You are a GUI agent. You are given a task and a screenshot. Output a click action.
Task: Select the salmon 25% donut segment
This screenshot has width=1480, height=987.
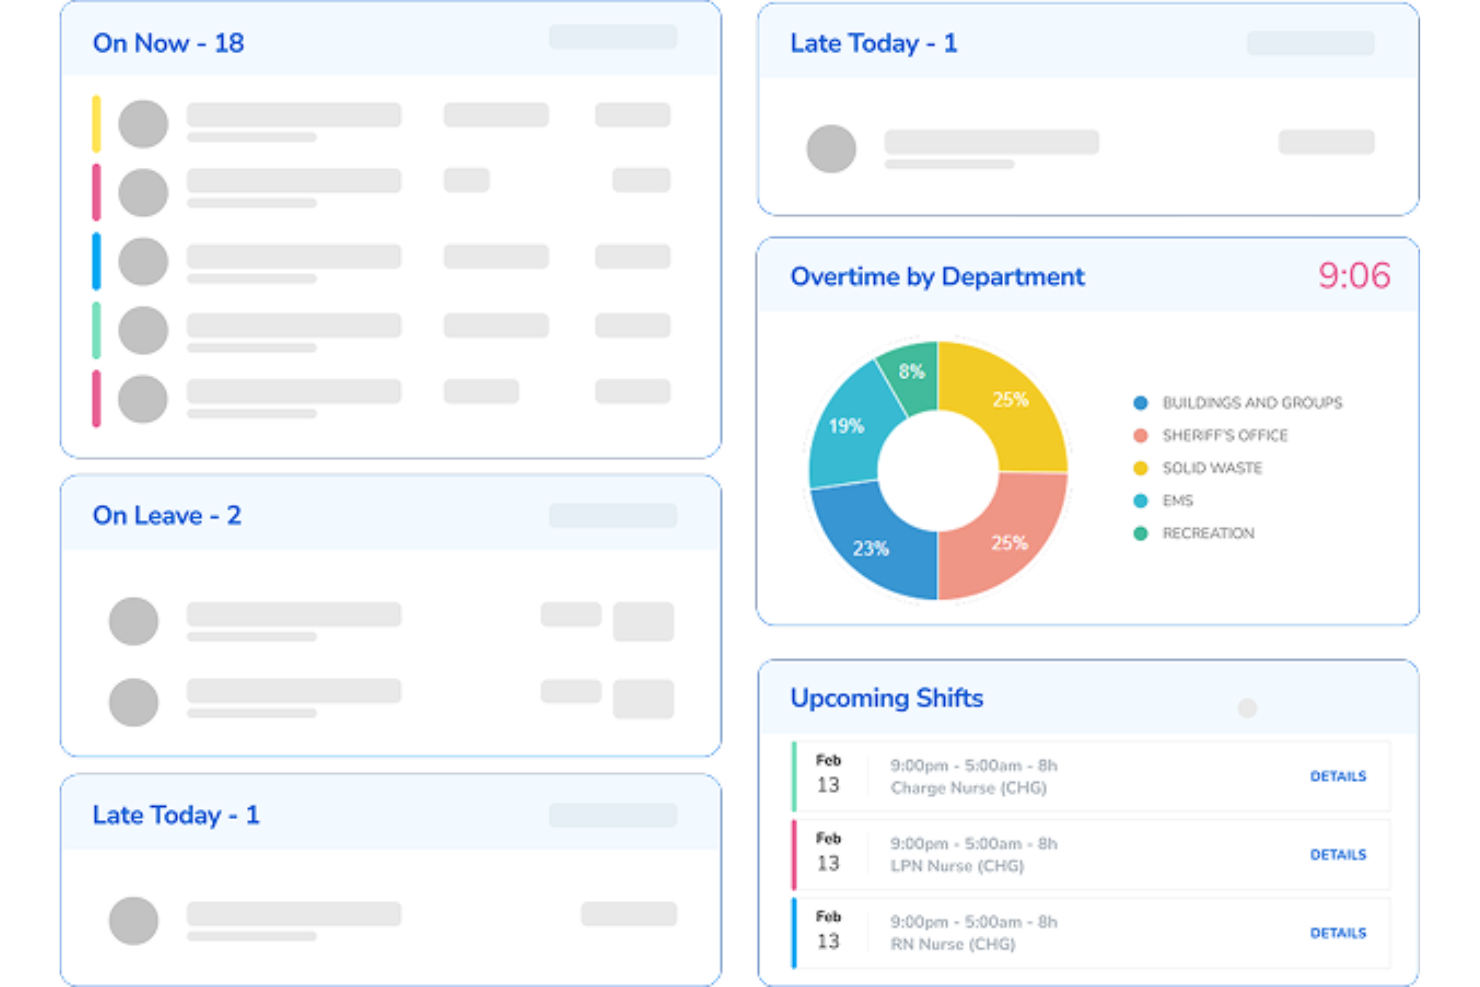pyautogui.click(x=1008, y=542)
